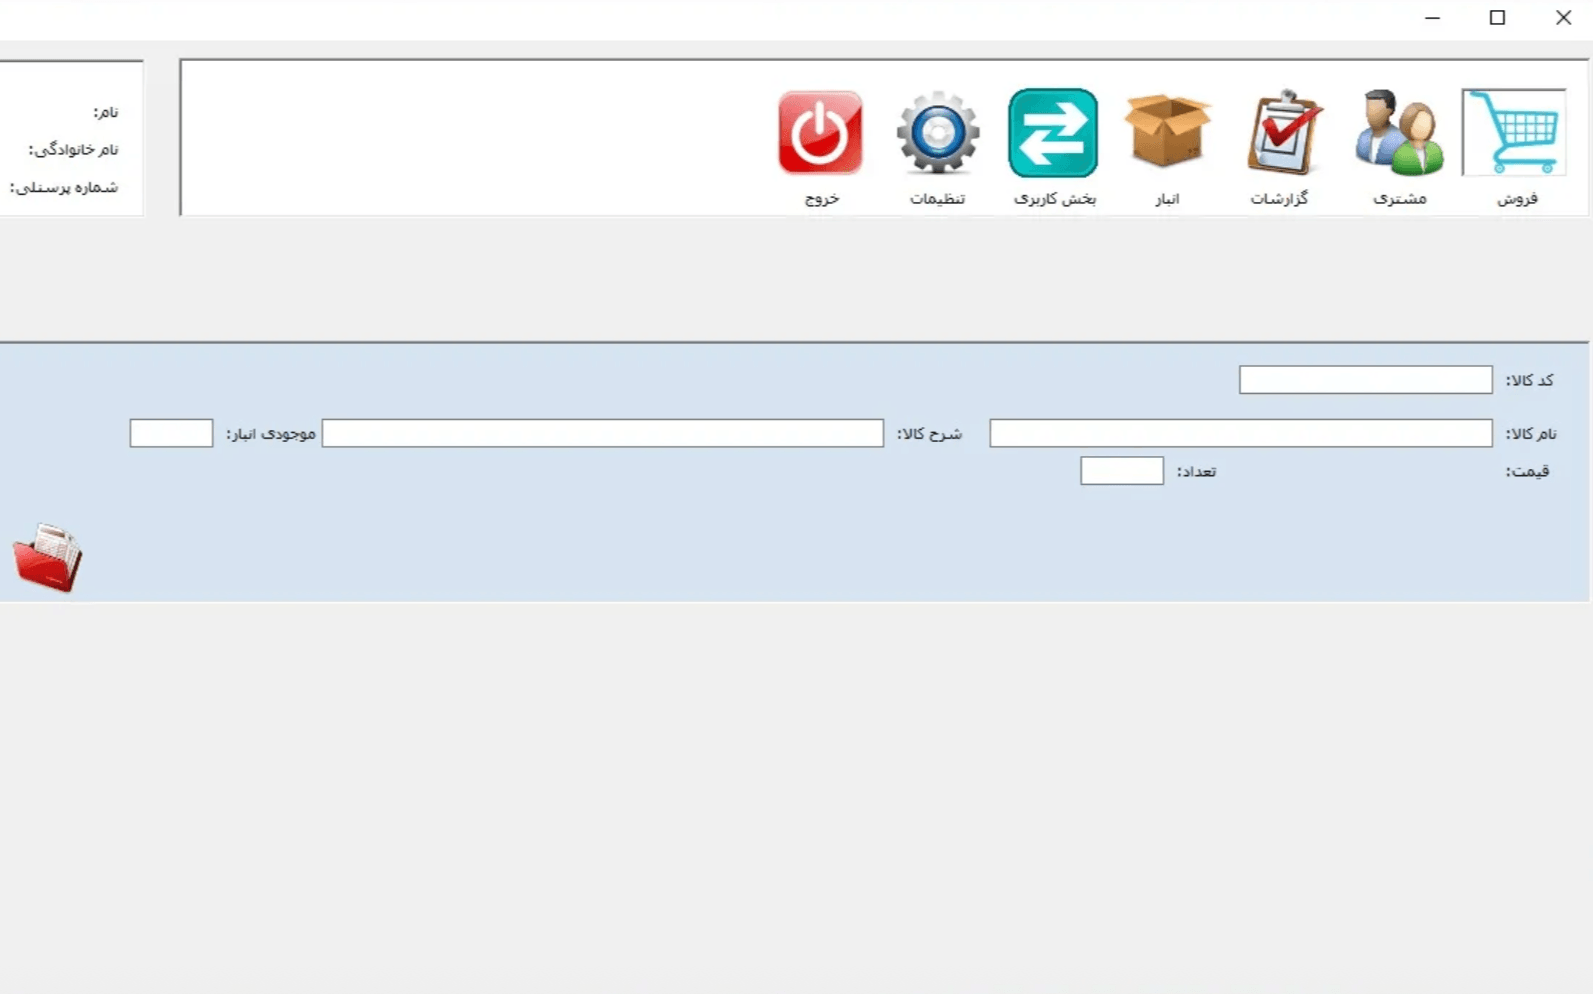Image resolution: width=1593 pixels, height=994 pixels.
Task: Click the نام خانوادگی label
Action: 73,150
